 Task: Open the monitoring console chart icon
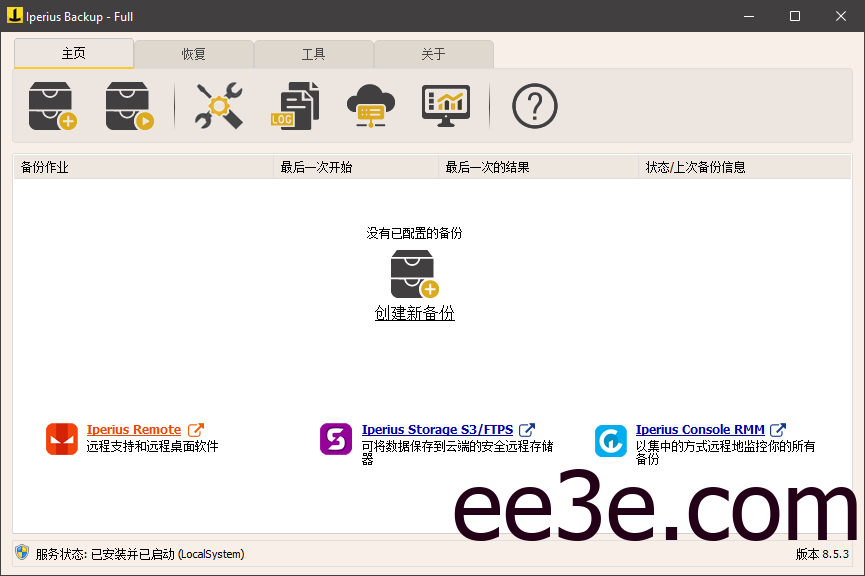[x=445, y=105]
